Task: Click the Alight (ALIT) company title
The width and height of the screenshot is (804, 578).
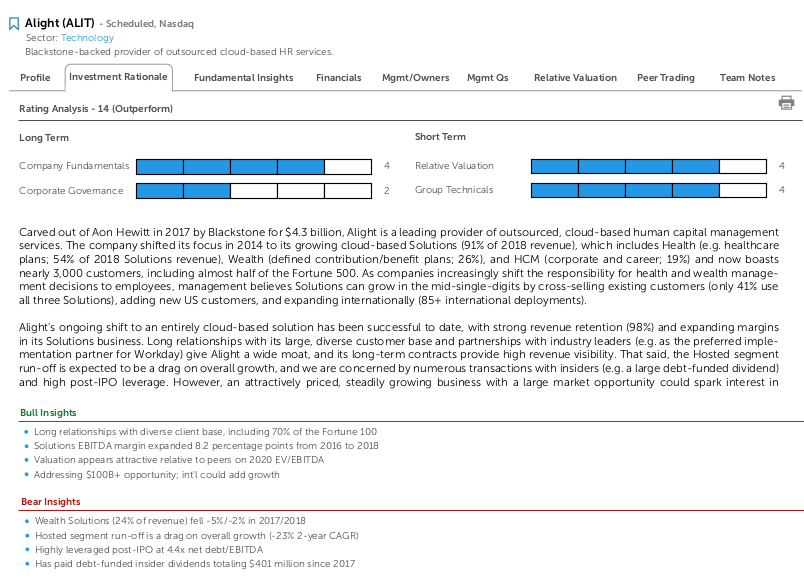Action: point(59,23)
